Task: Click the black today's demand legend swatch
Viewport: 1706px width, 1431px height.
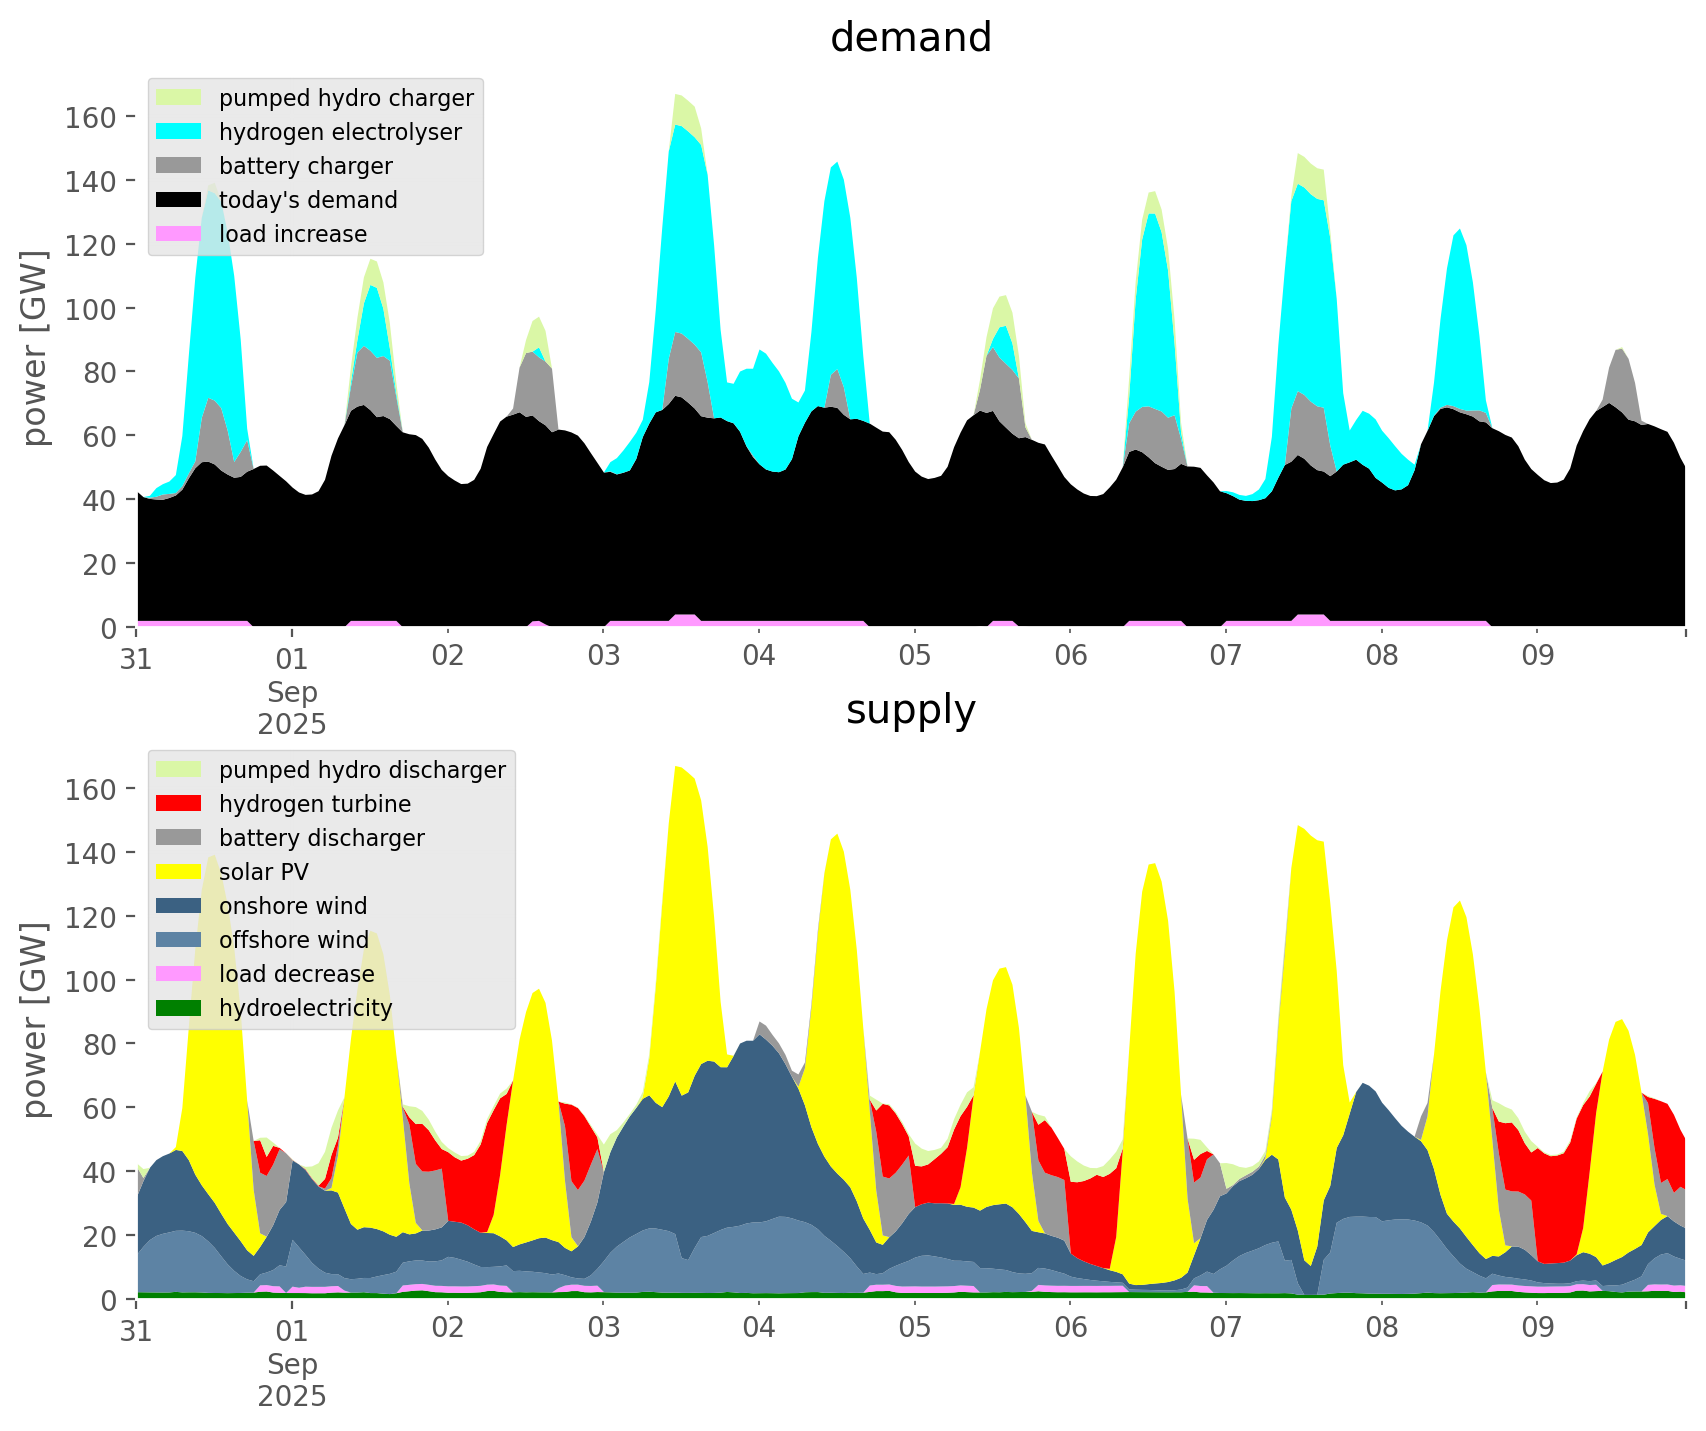Action: point(180,200)
